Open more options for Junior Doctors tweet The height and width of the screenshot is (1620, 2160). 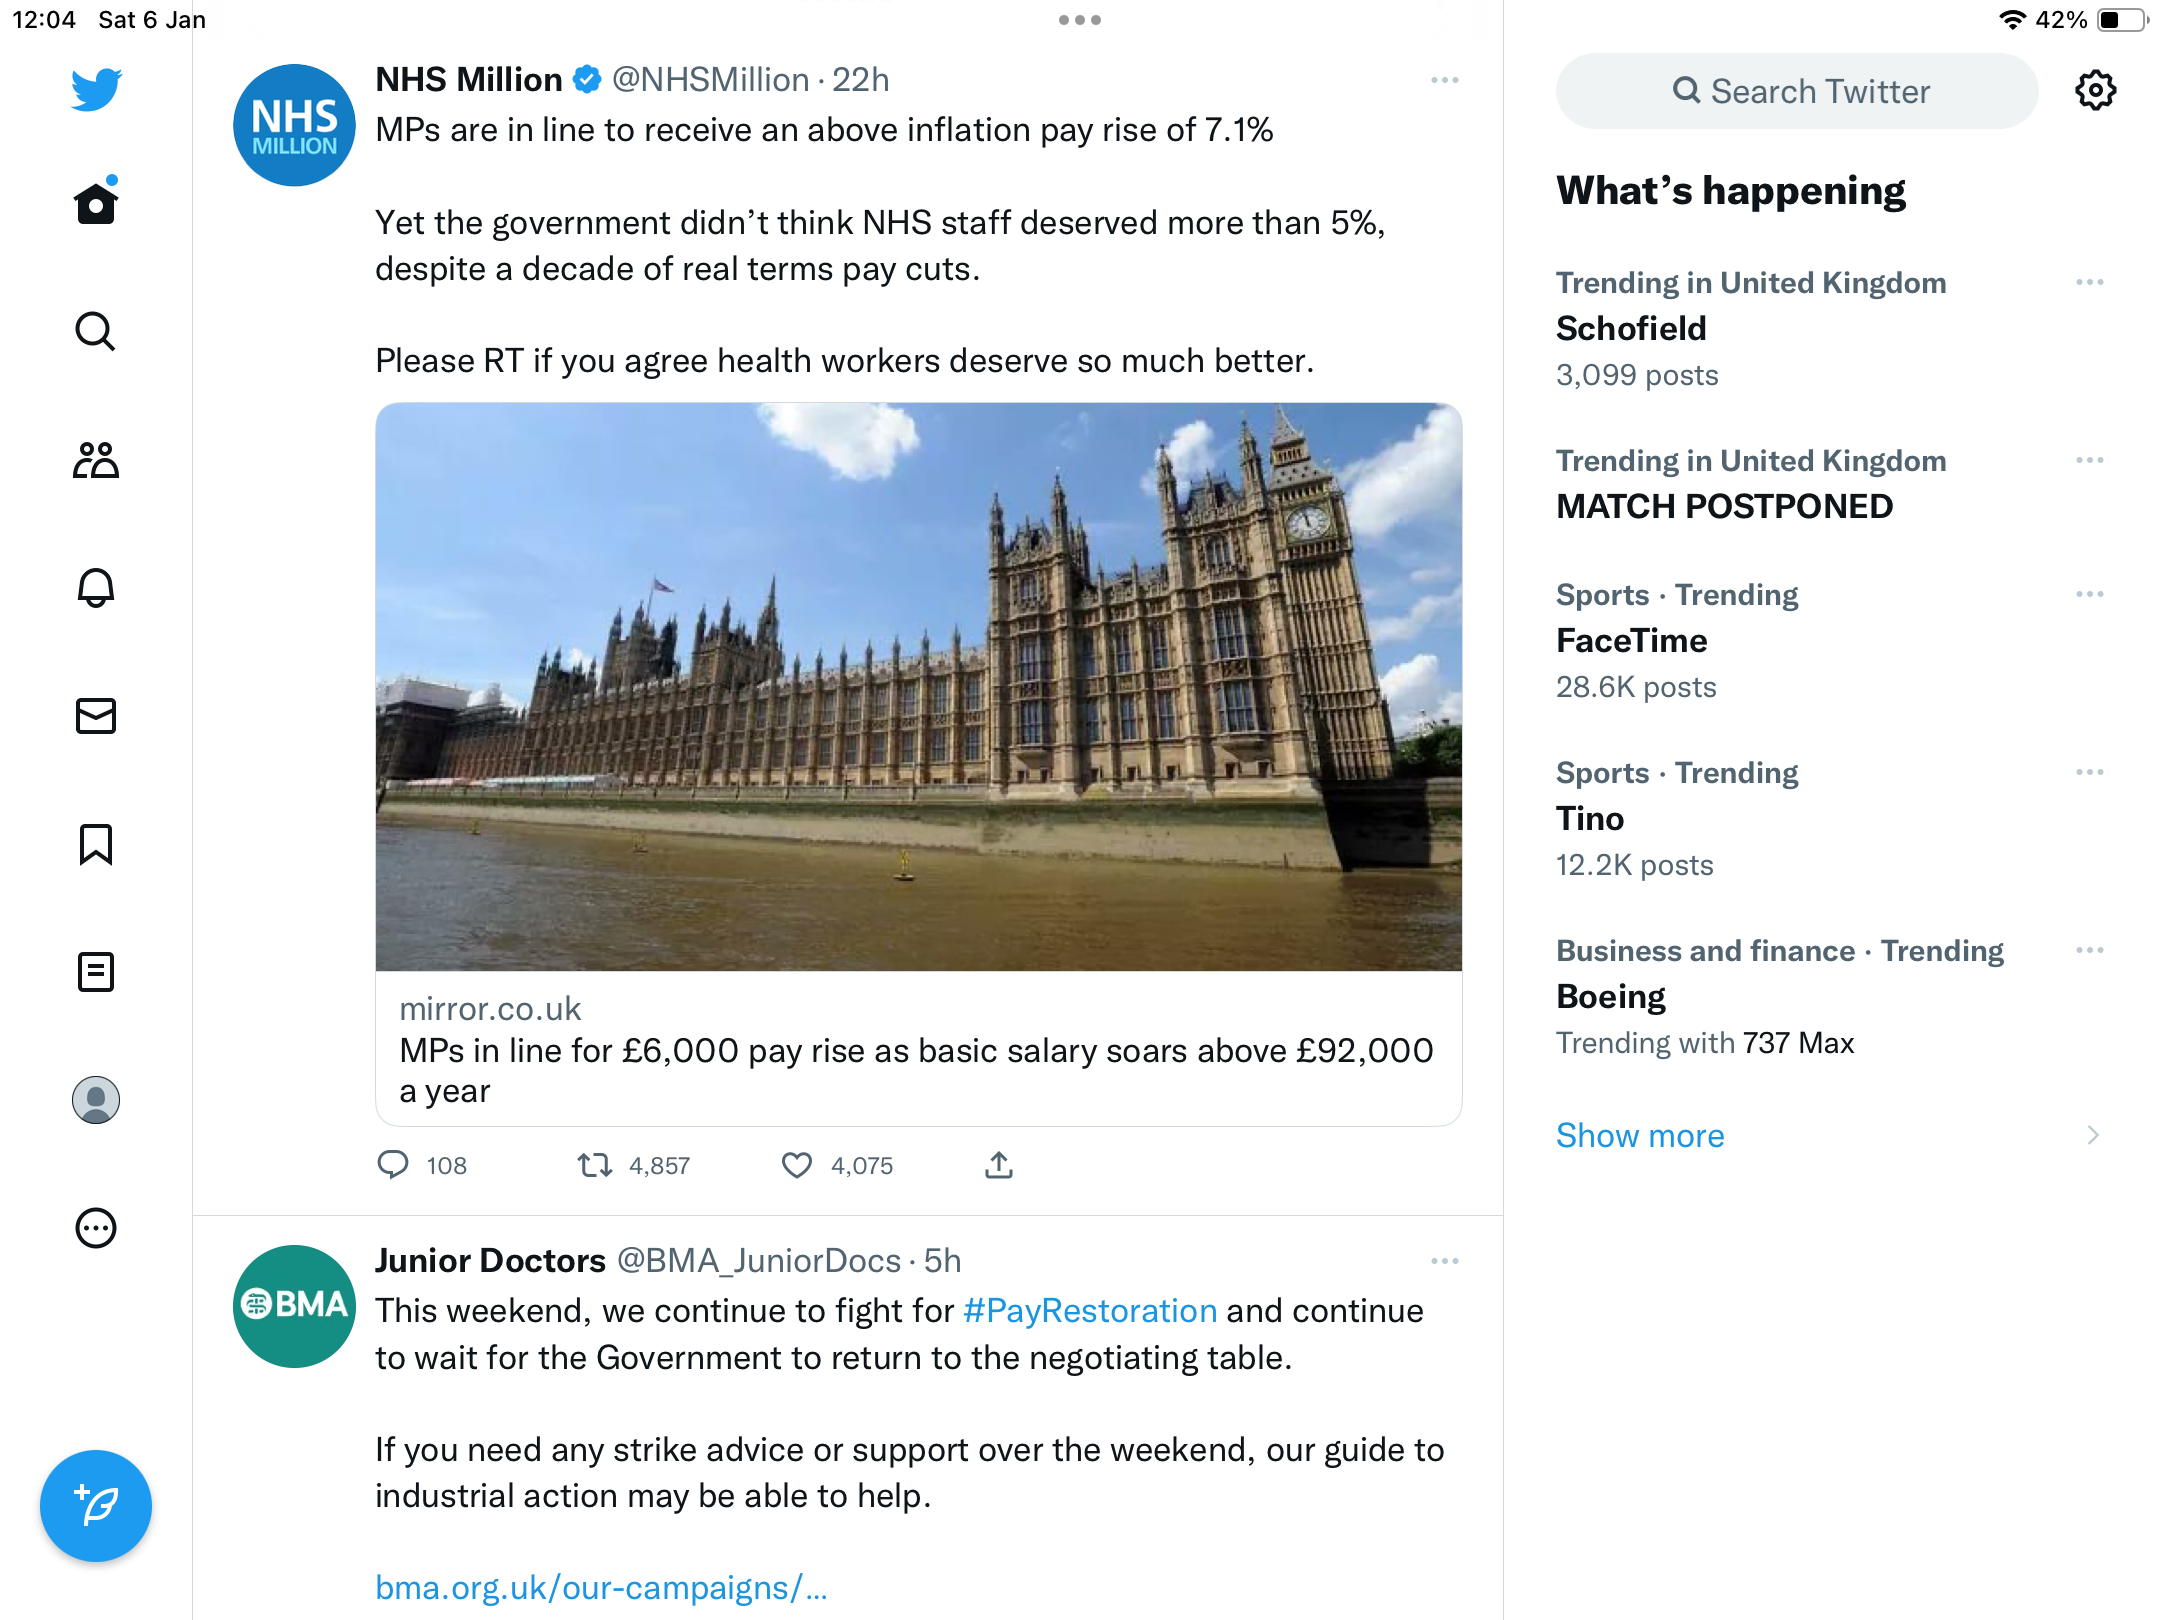pyautogui.click(x=1445, y=1261)
